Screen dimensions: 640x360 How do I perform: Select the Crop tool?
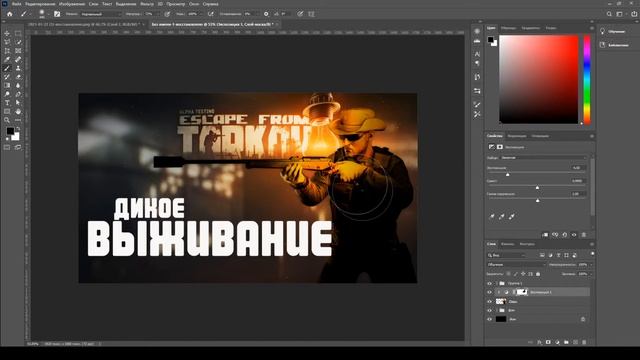pos(7,51)
